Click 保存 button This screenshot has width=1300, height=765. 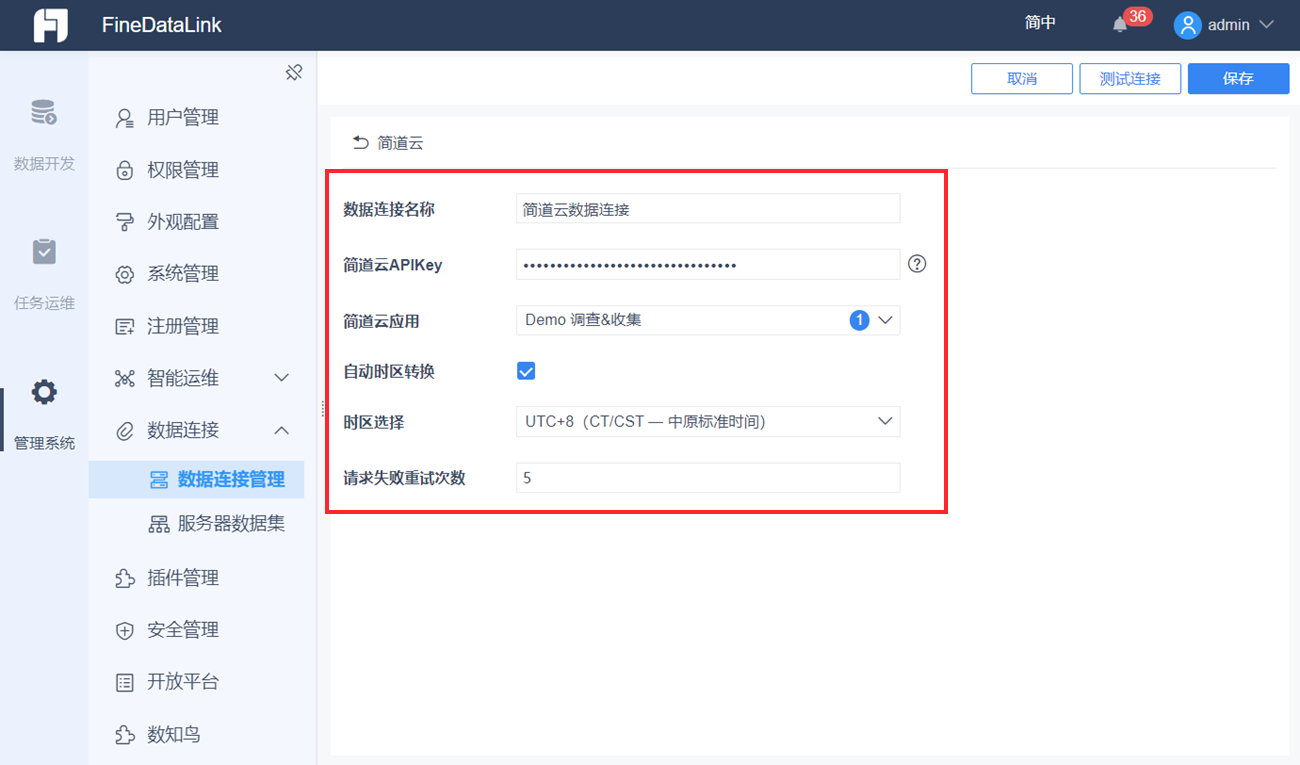click(x=1238, y=79)
